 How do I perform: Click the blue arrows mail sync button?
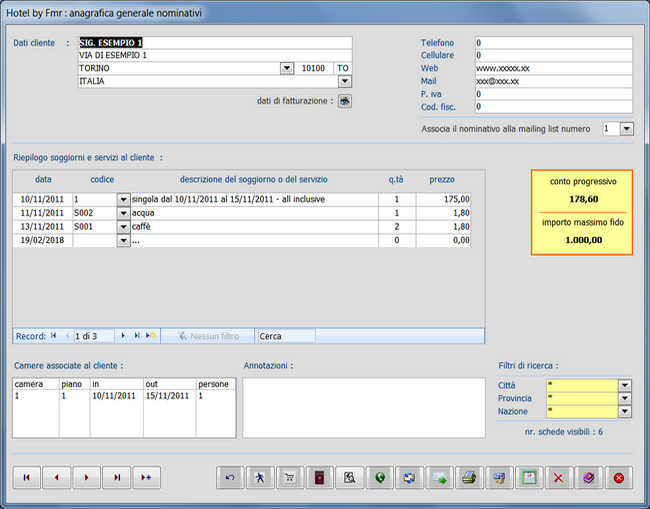pos(409,477)
